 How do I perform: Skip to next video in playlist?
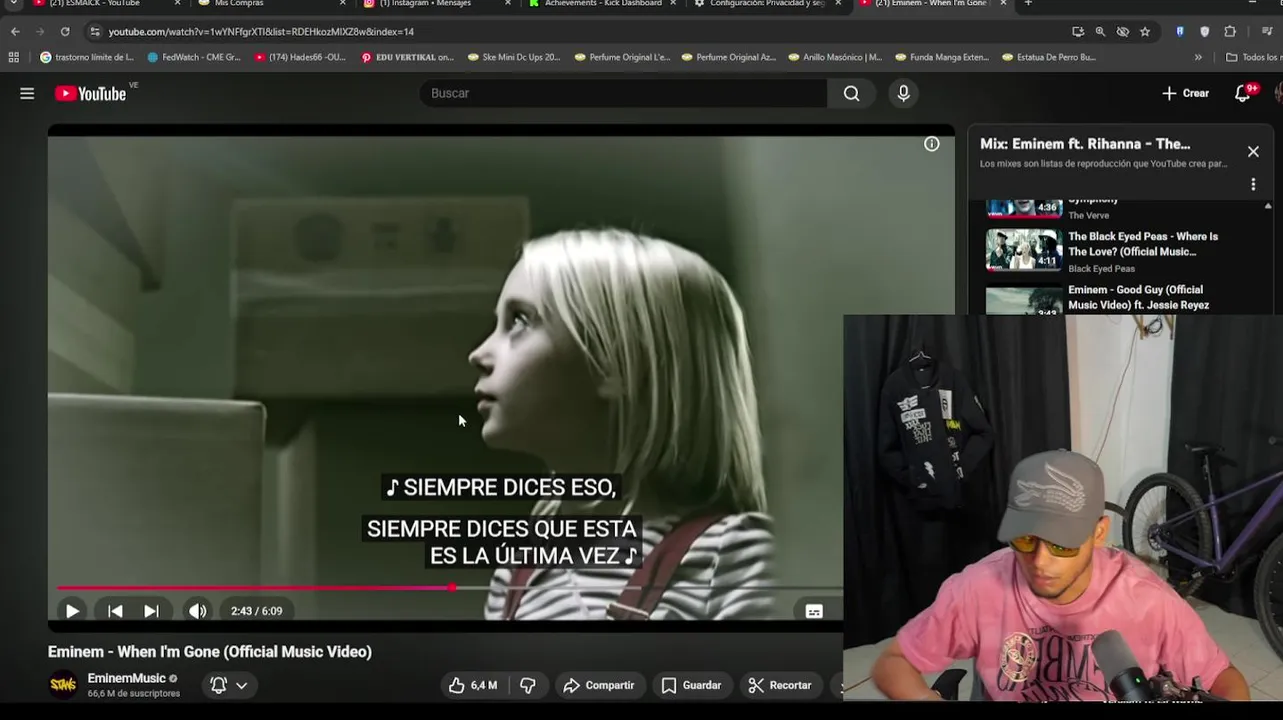(151, 611)
